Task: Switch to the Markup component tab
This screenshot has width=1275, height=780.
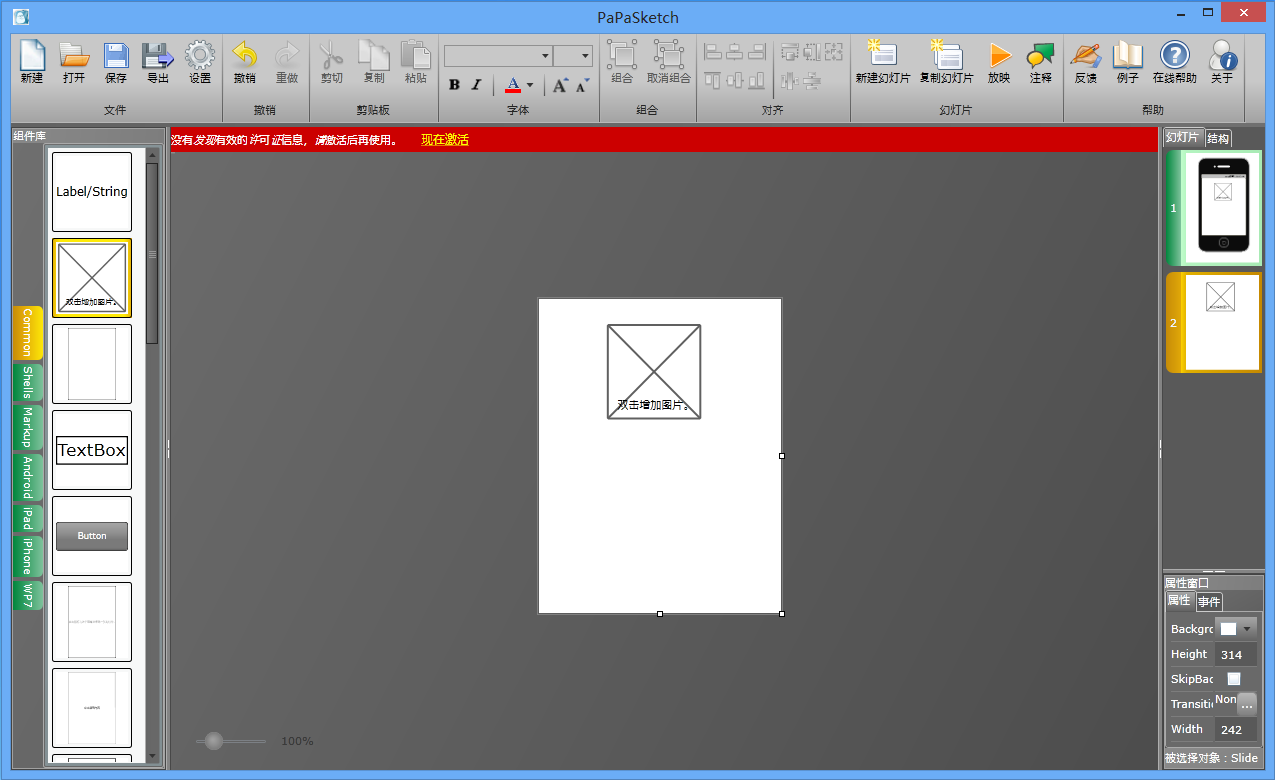Action: click(x=28, y=428)
